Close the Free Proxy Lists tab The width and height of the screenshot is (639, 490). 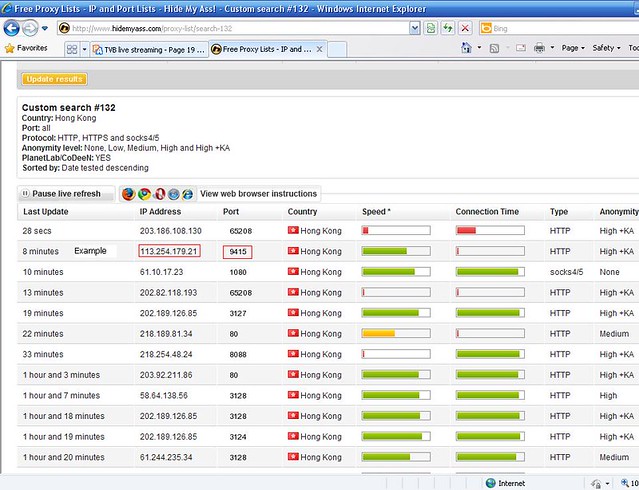(x=320, y=49)
